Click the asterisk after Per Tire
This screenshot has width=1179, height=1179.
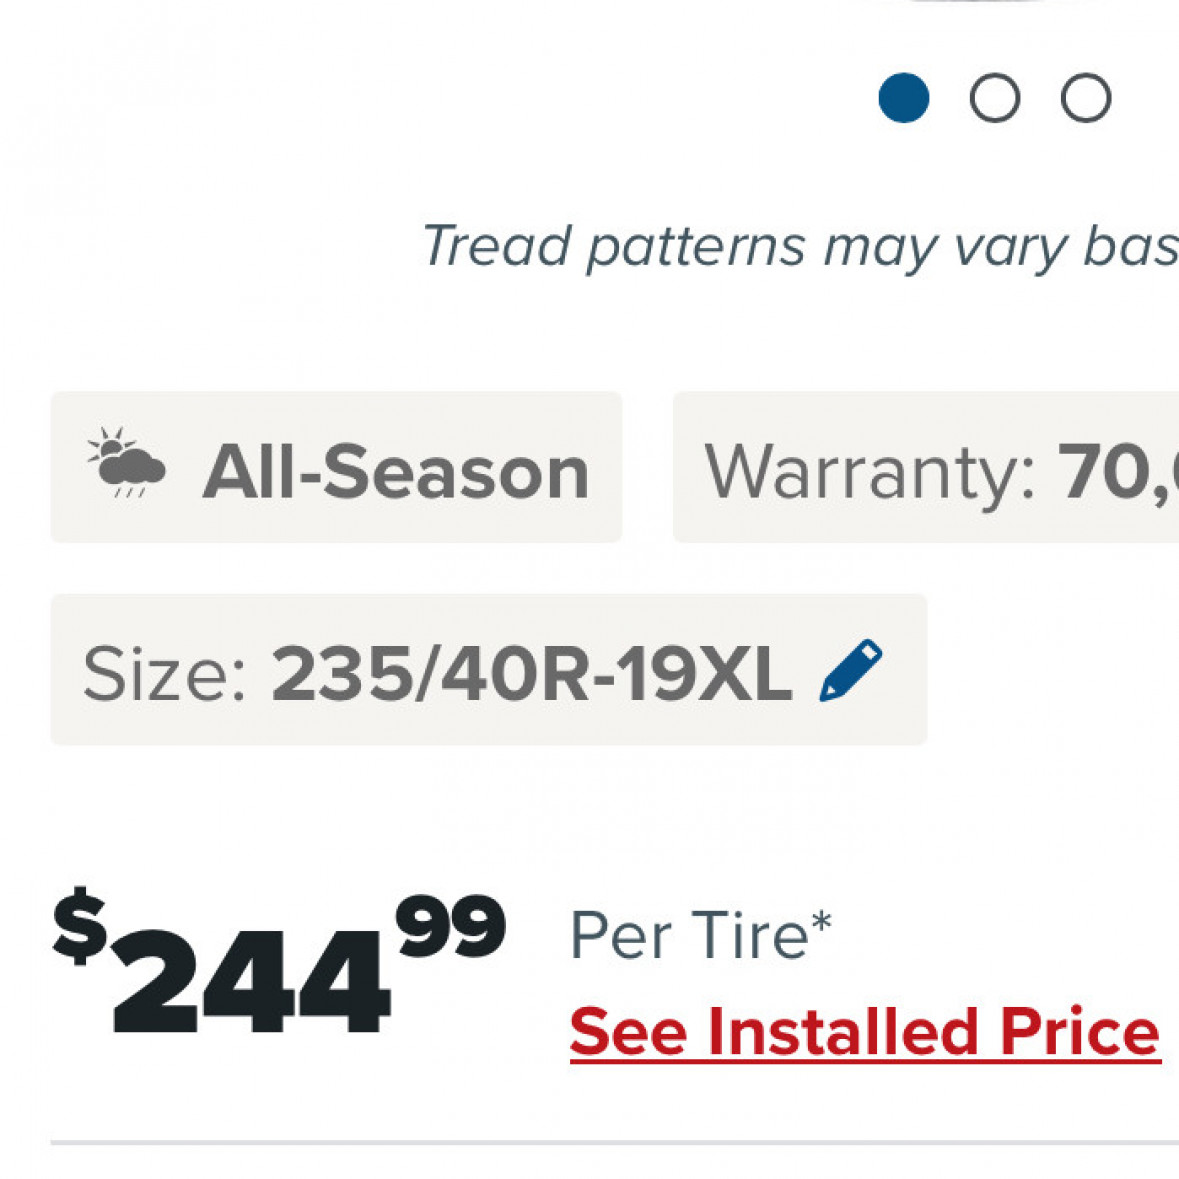821,924
